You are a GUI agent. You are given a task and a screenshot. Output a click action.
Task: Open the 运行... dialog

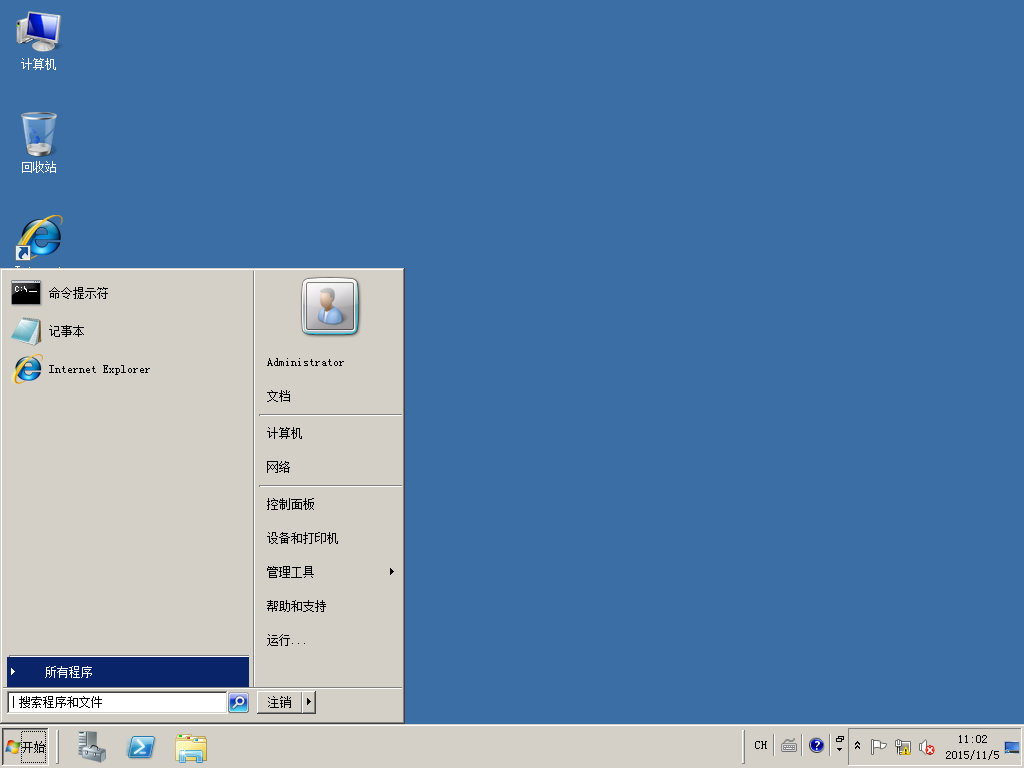[x=286, y=640]
